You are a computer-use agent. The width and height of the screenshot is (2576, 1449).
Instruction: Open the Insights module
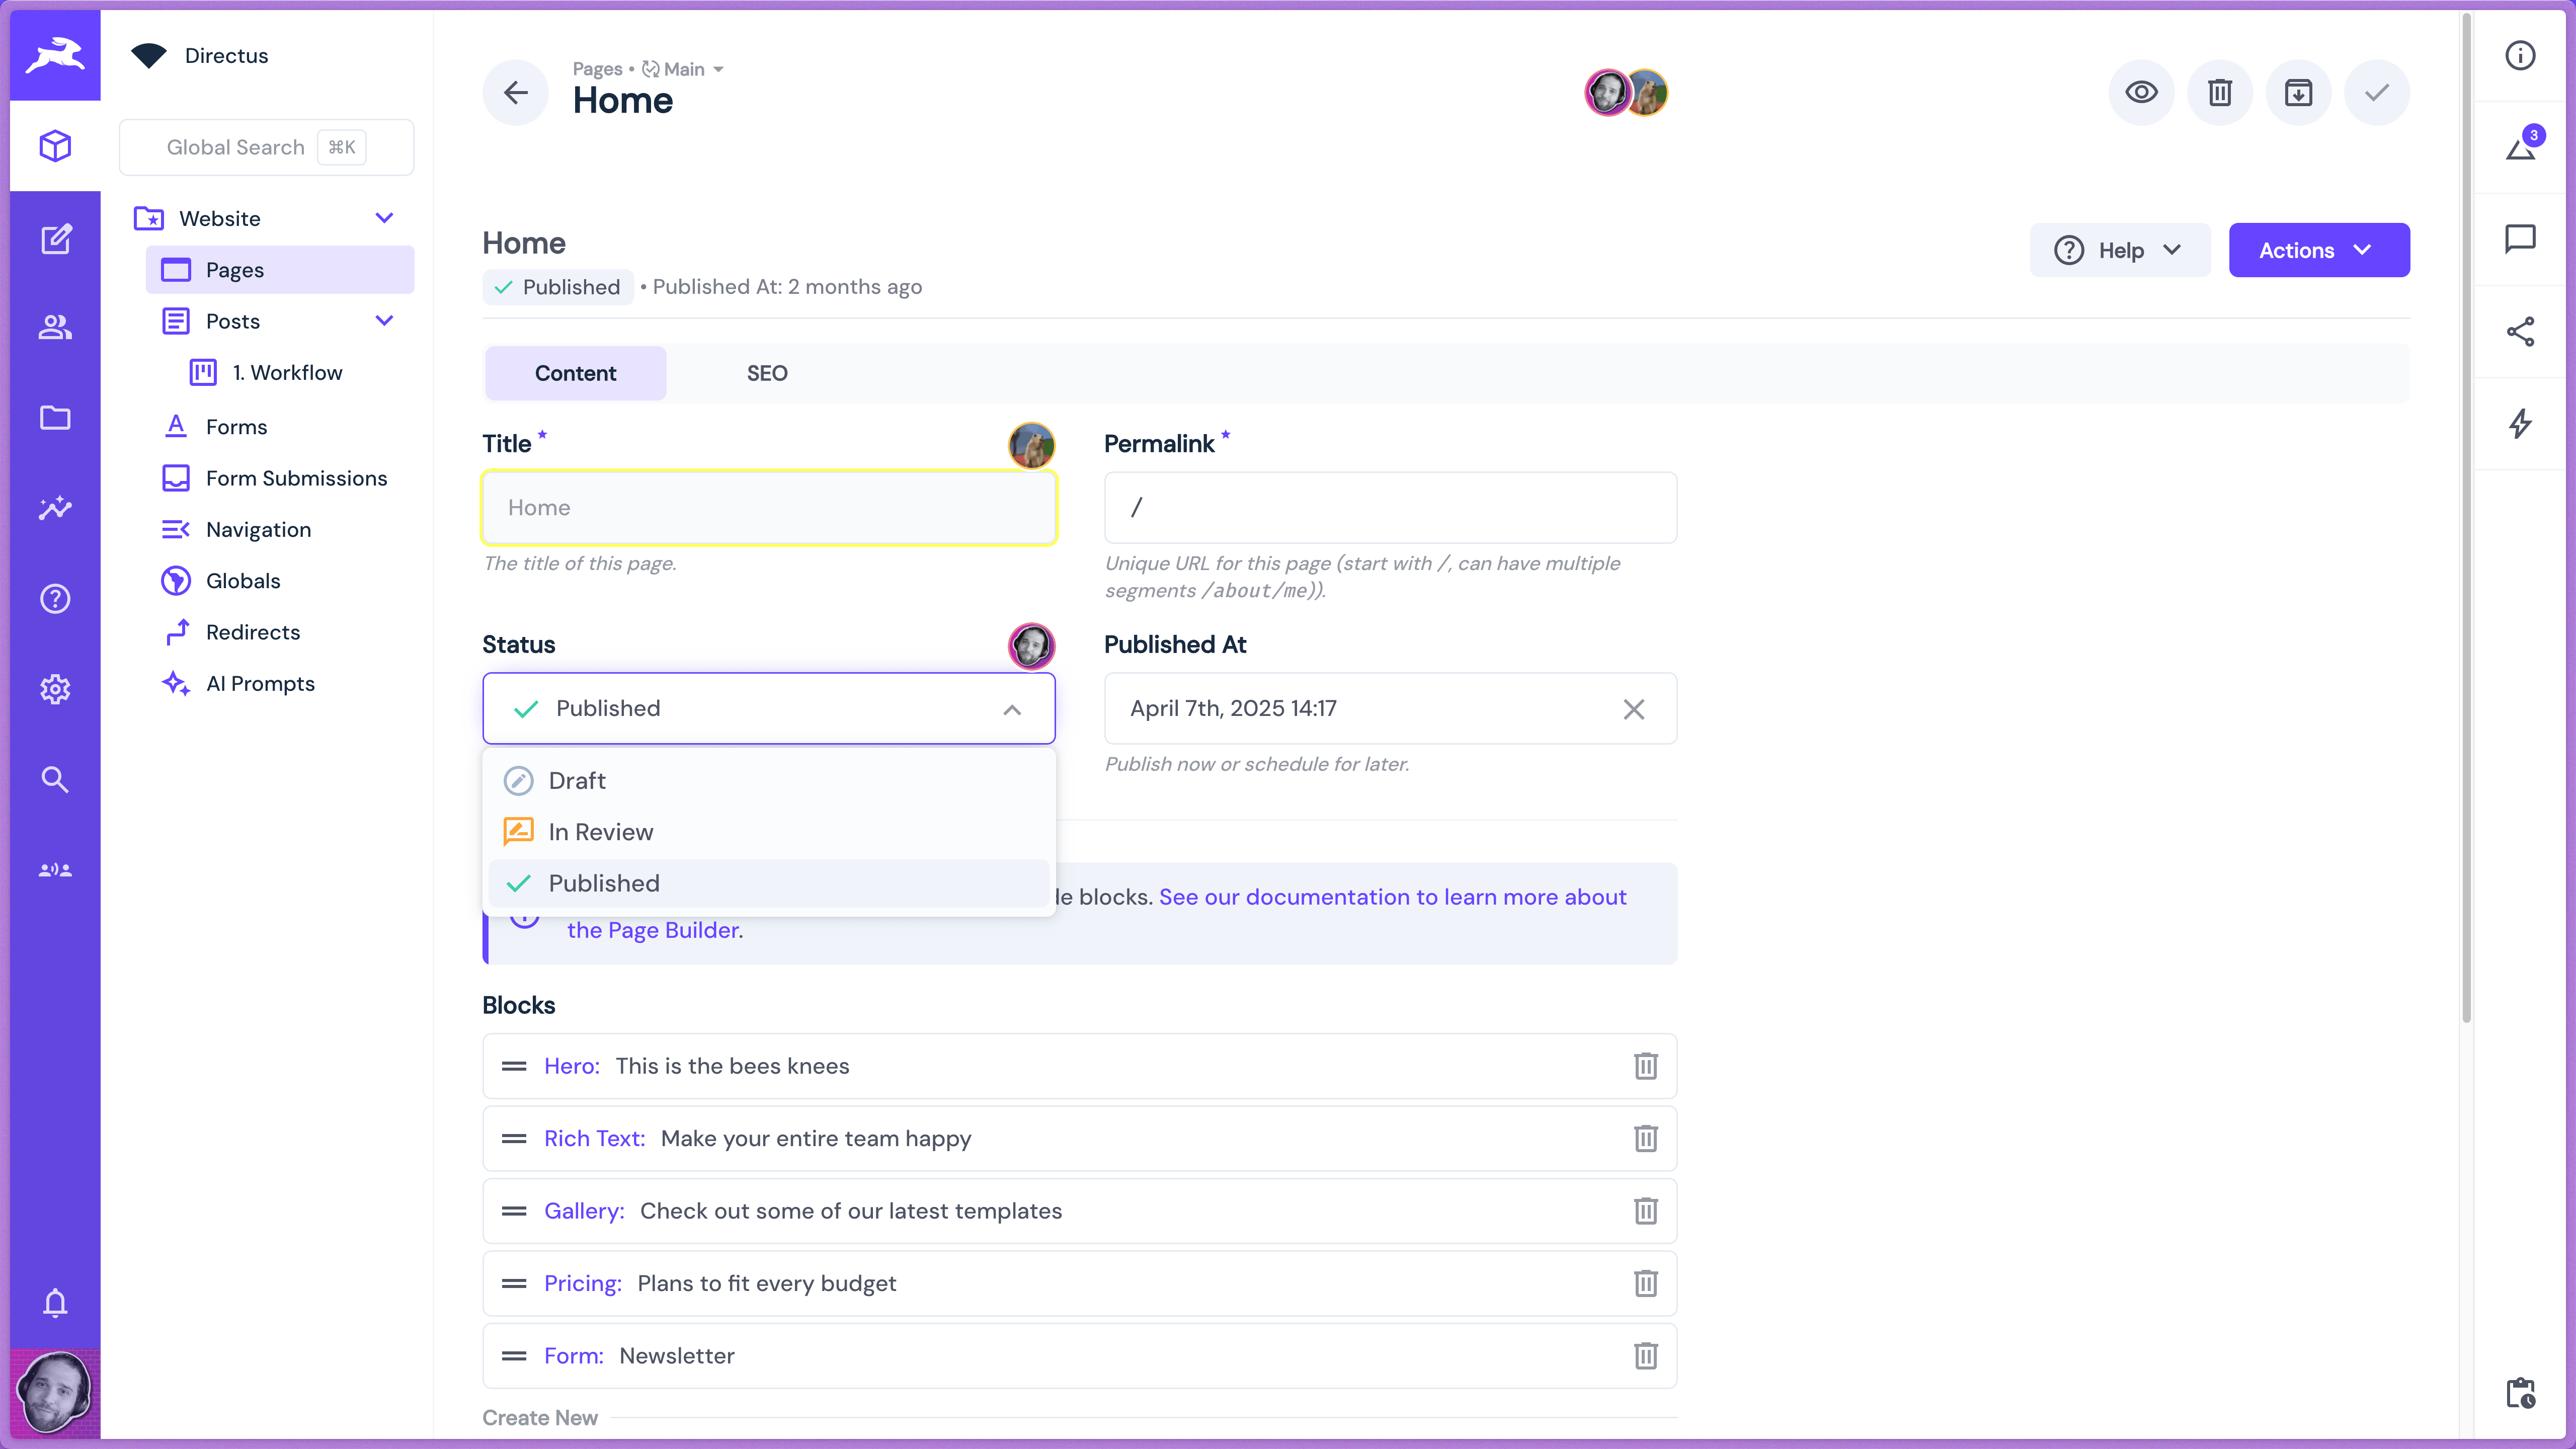click(55, 508)
